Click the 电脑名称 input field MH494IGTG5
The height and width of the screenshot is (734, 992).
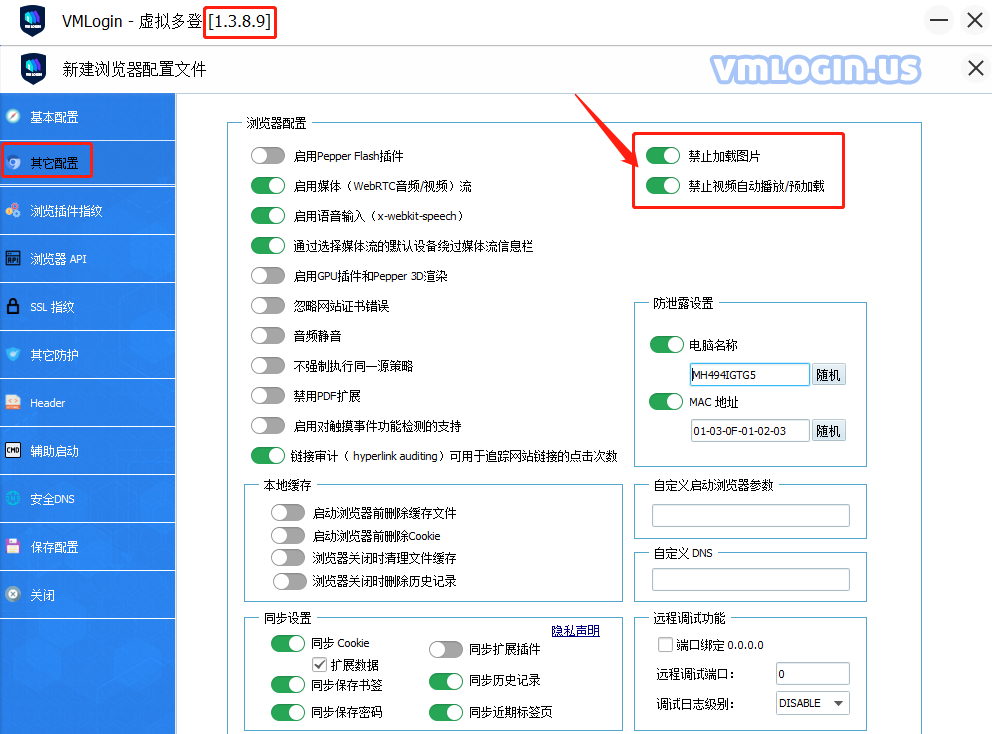[x=750, y=375]
